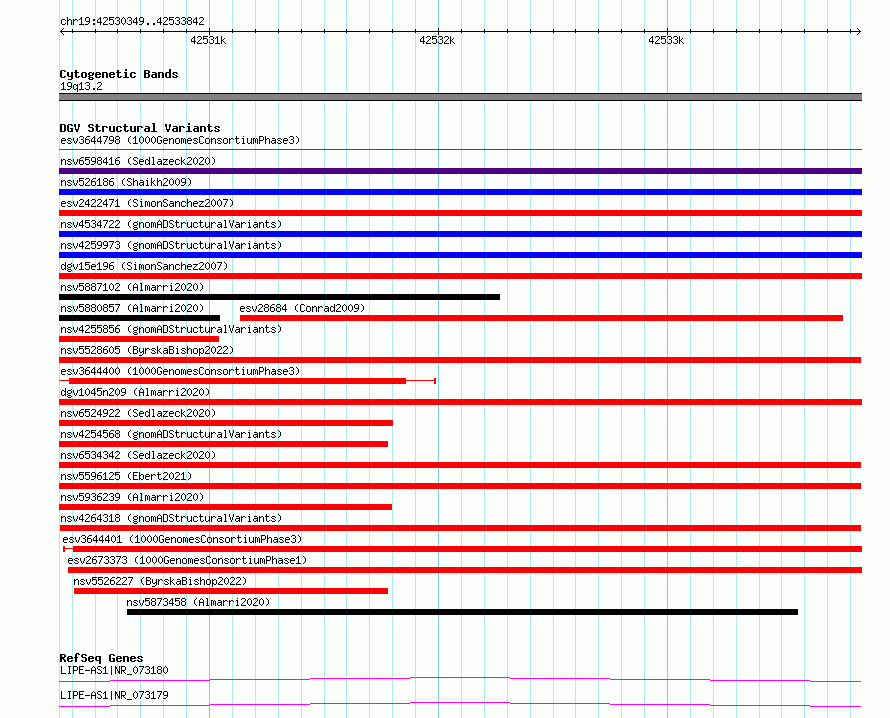This screenshot has width=890, height=718.
Task: Open the Cytogenetic Bands track heading
Action: tap(119, 74)
